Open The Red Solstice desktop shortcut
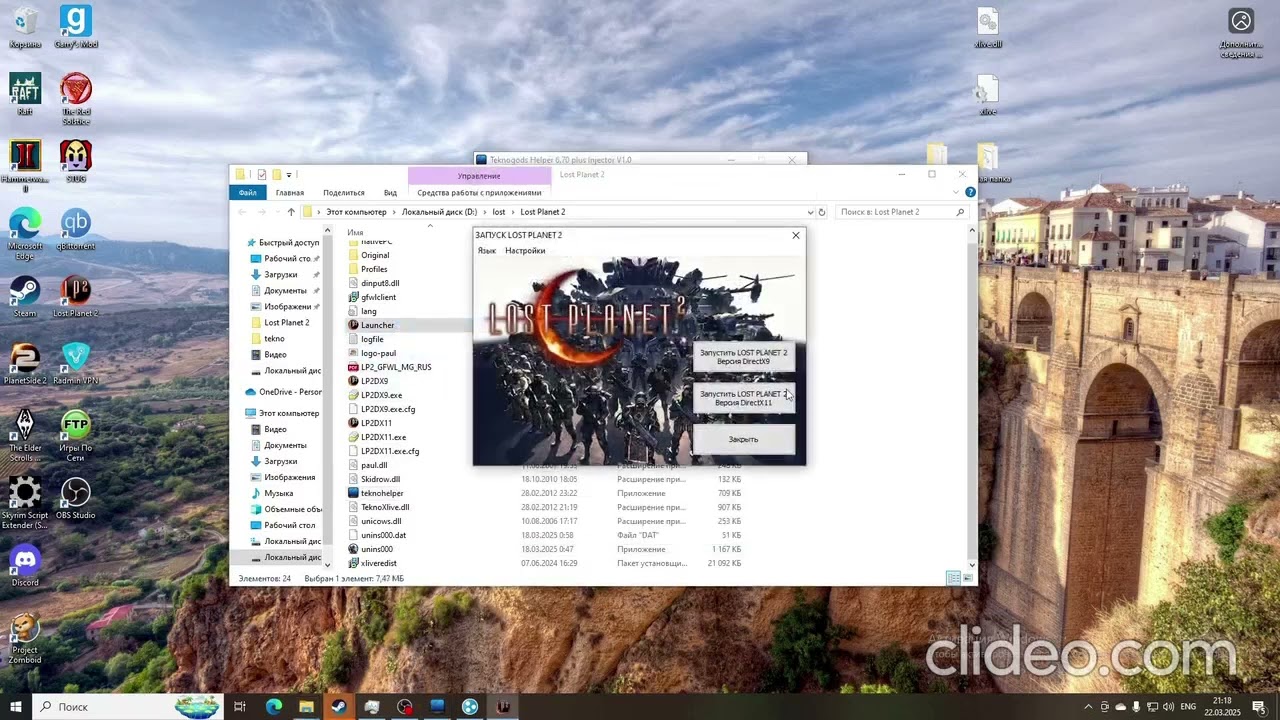Image resolution: width=1280 pixels, height=720 pixels. pos(76,98)
